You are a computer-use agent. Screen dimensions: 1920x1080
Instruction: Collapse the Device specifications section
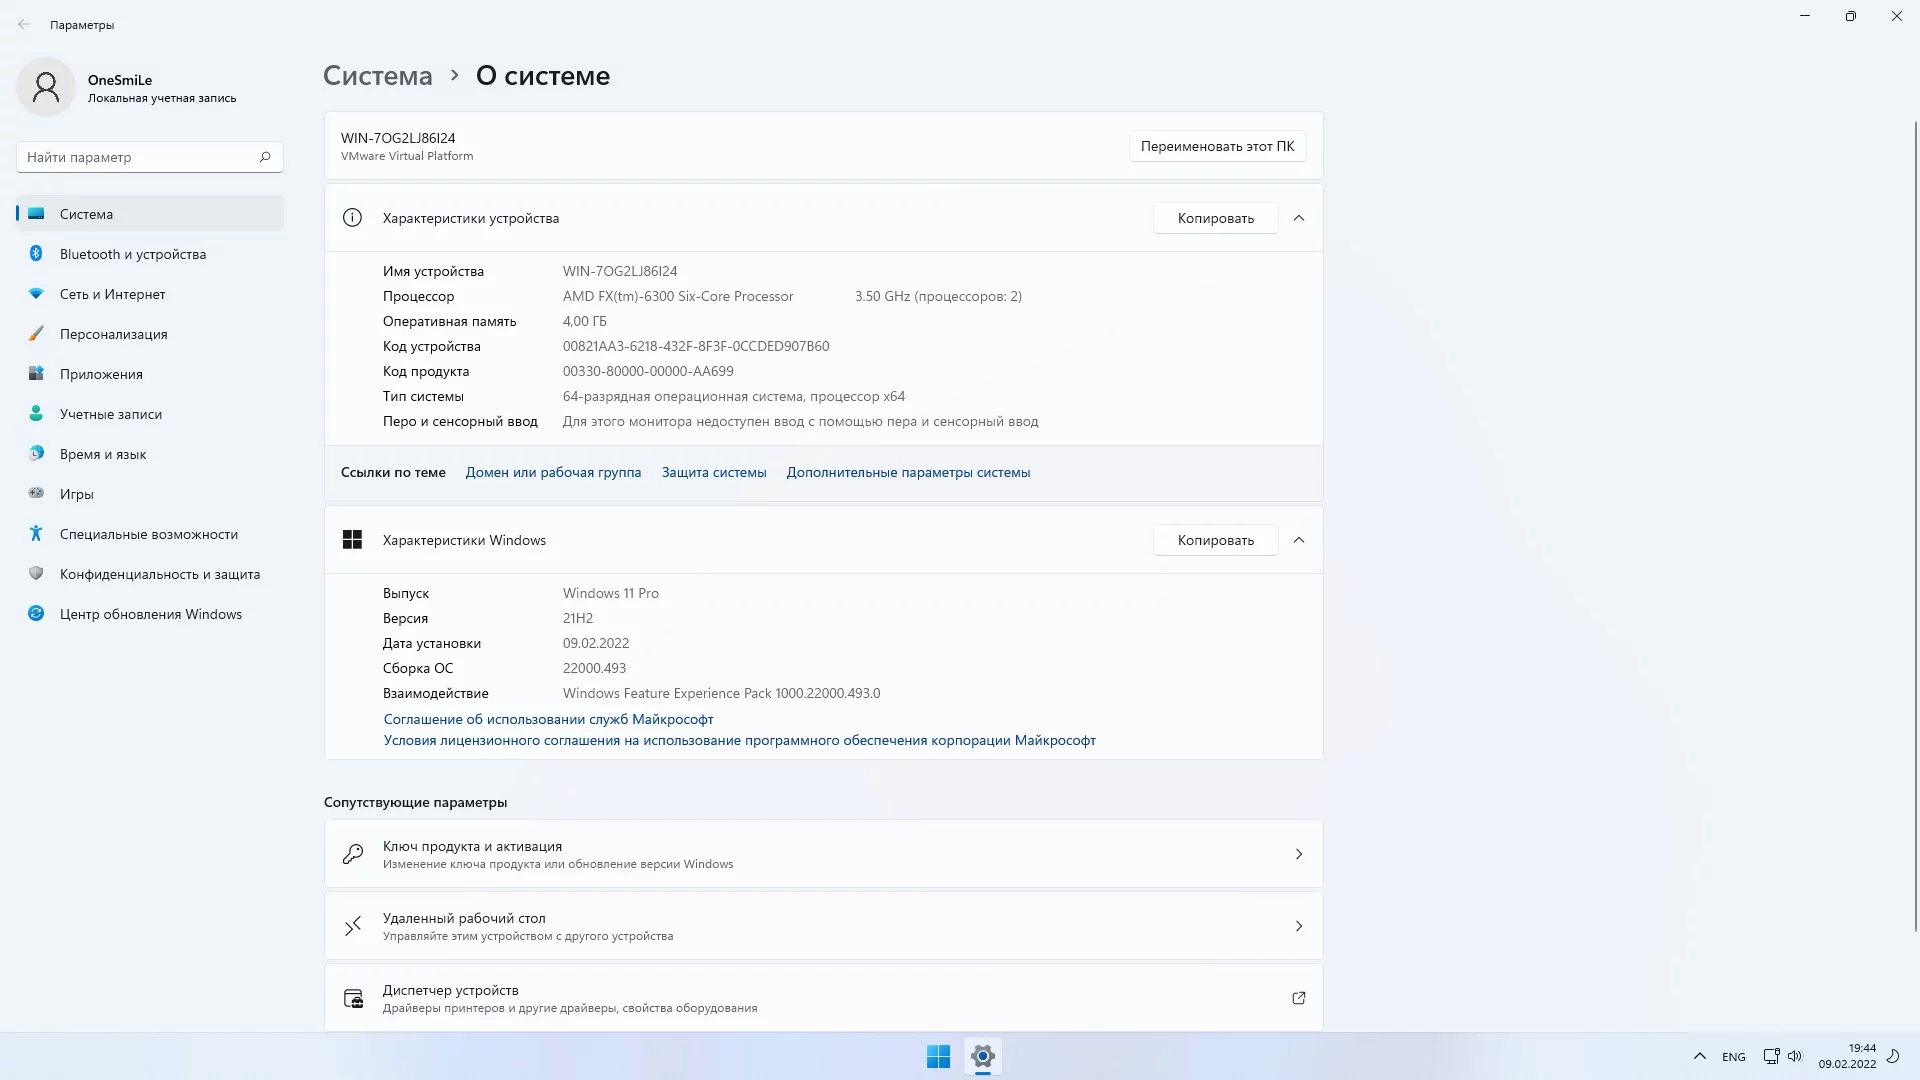[1298, 218]
